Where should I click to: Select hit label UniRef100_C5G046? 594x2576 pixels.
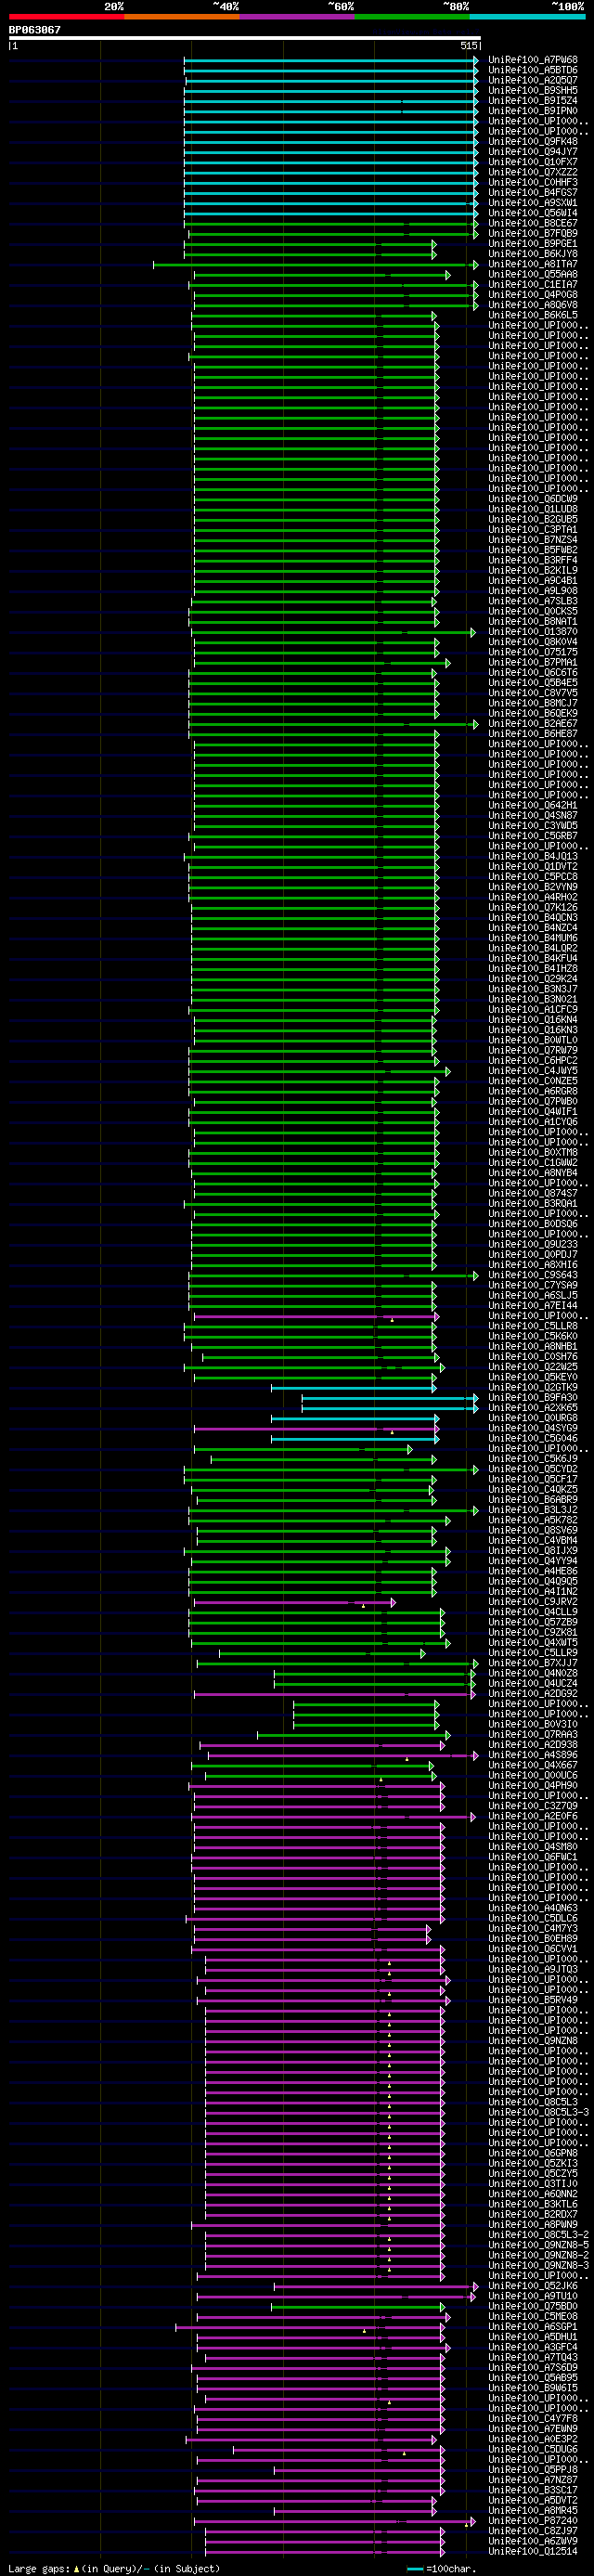pyautogui.click(x=533, y=1439)
